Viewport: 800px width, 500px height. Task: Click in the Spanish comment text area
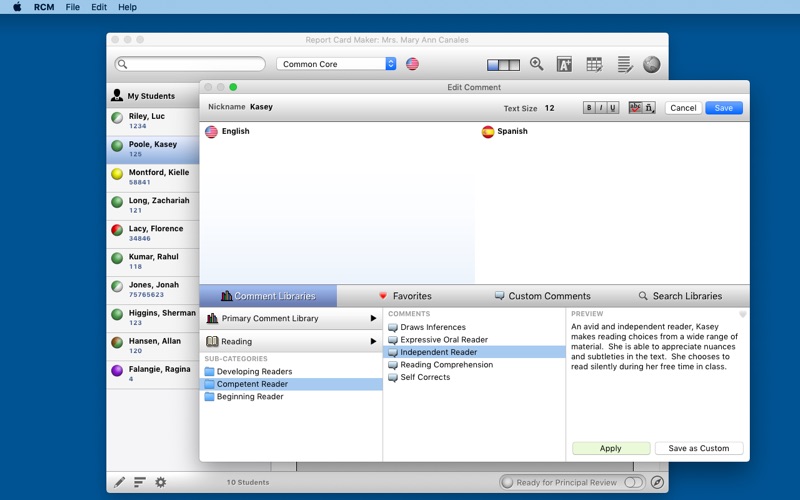click(612, 210)
